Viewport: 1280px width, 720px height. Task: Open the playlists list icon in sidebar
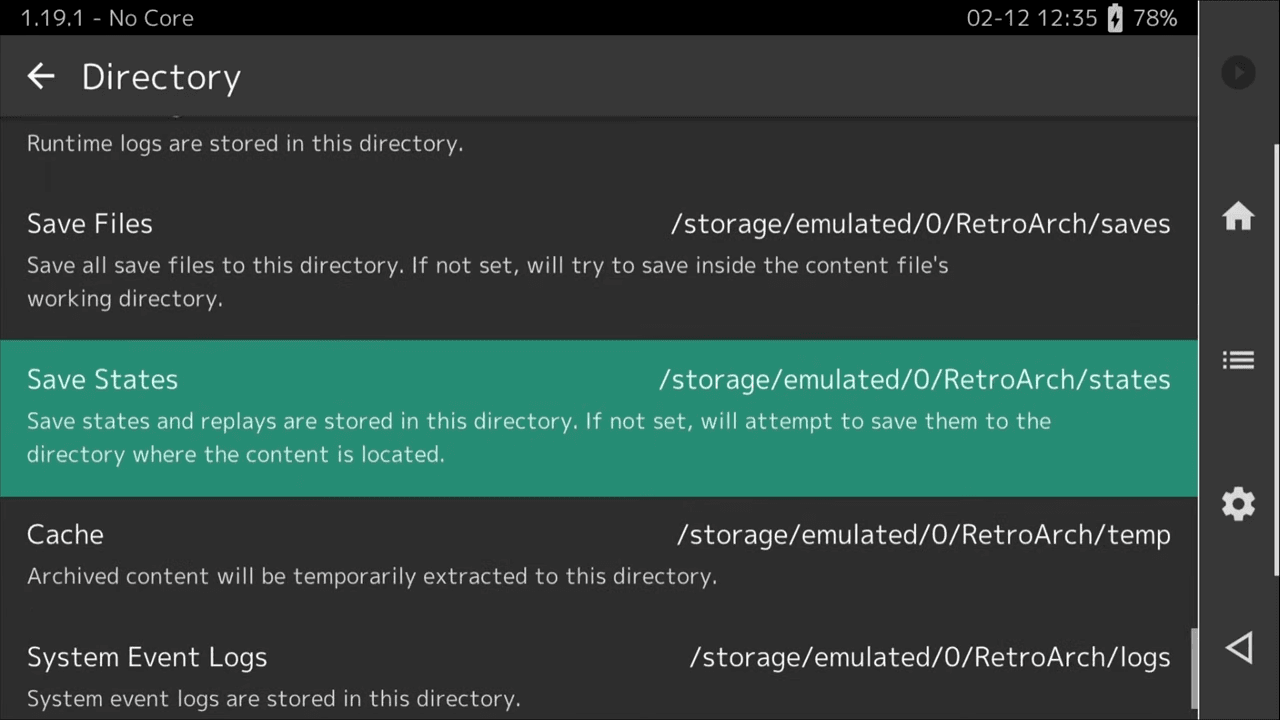pyautogui.click(x=1238, y=360)
